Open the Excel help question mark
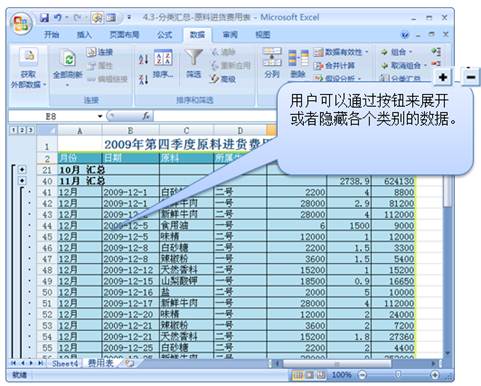 pos(405,35)
